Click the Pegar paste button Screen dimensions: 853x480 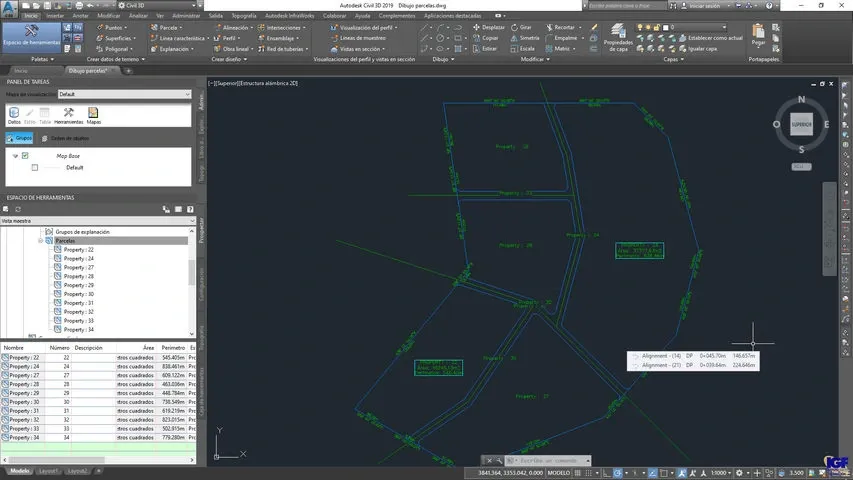coord(758,35)
